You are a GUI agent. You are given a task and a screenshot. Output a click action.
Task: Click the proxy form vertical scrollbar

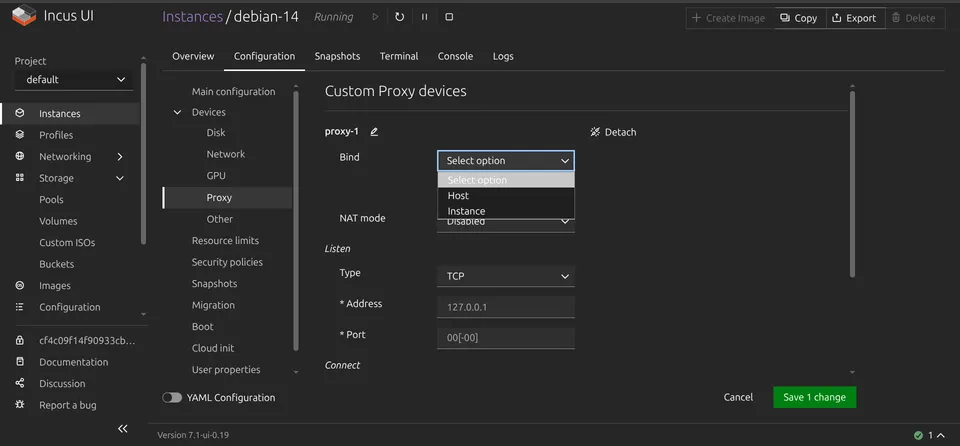coord(852,184)
